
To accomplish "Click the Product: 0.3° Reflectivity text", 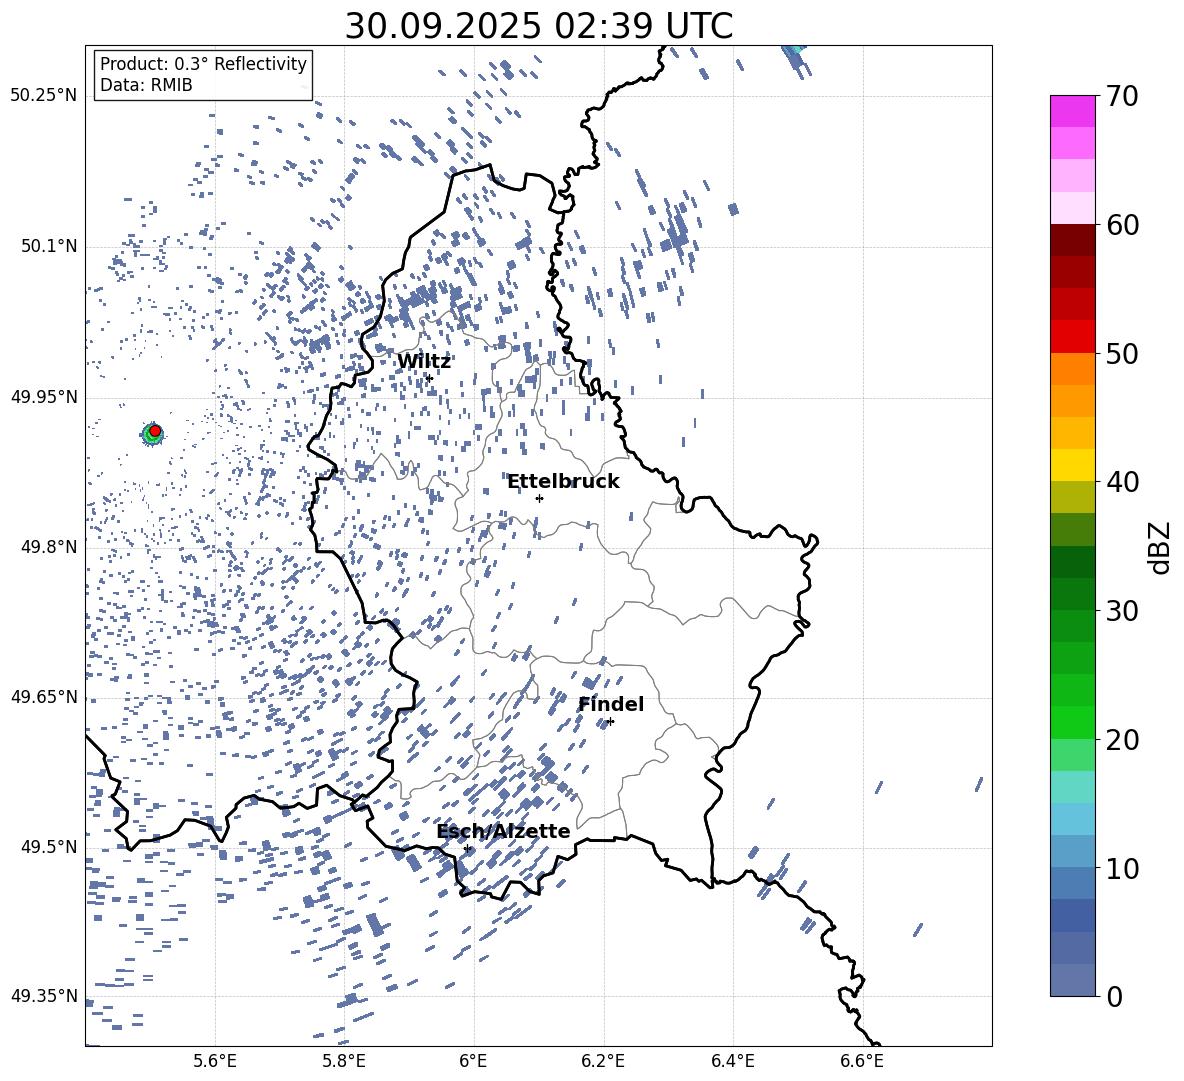I will click(203, 64).
